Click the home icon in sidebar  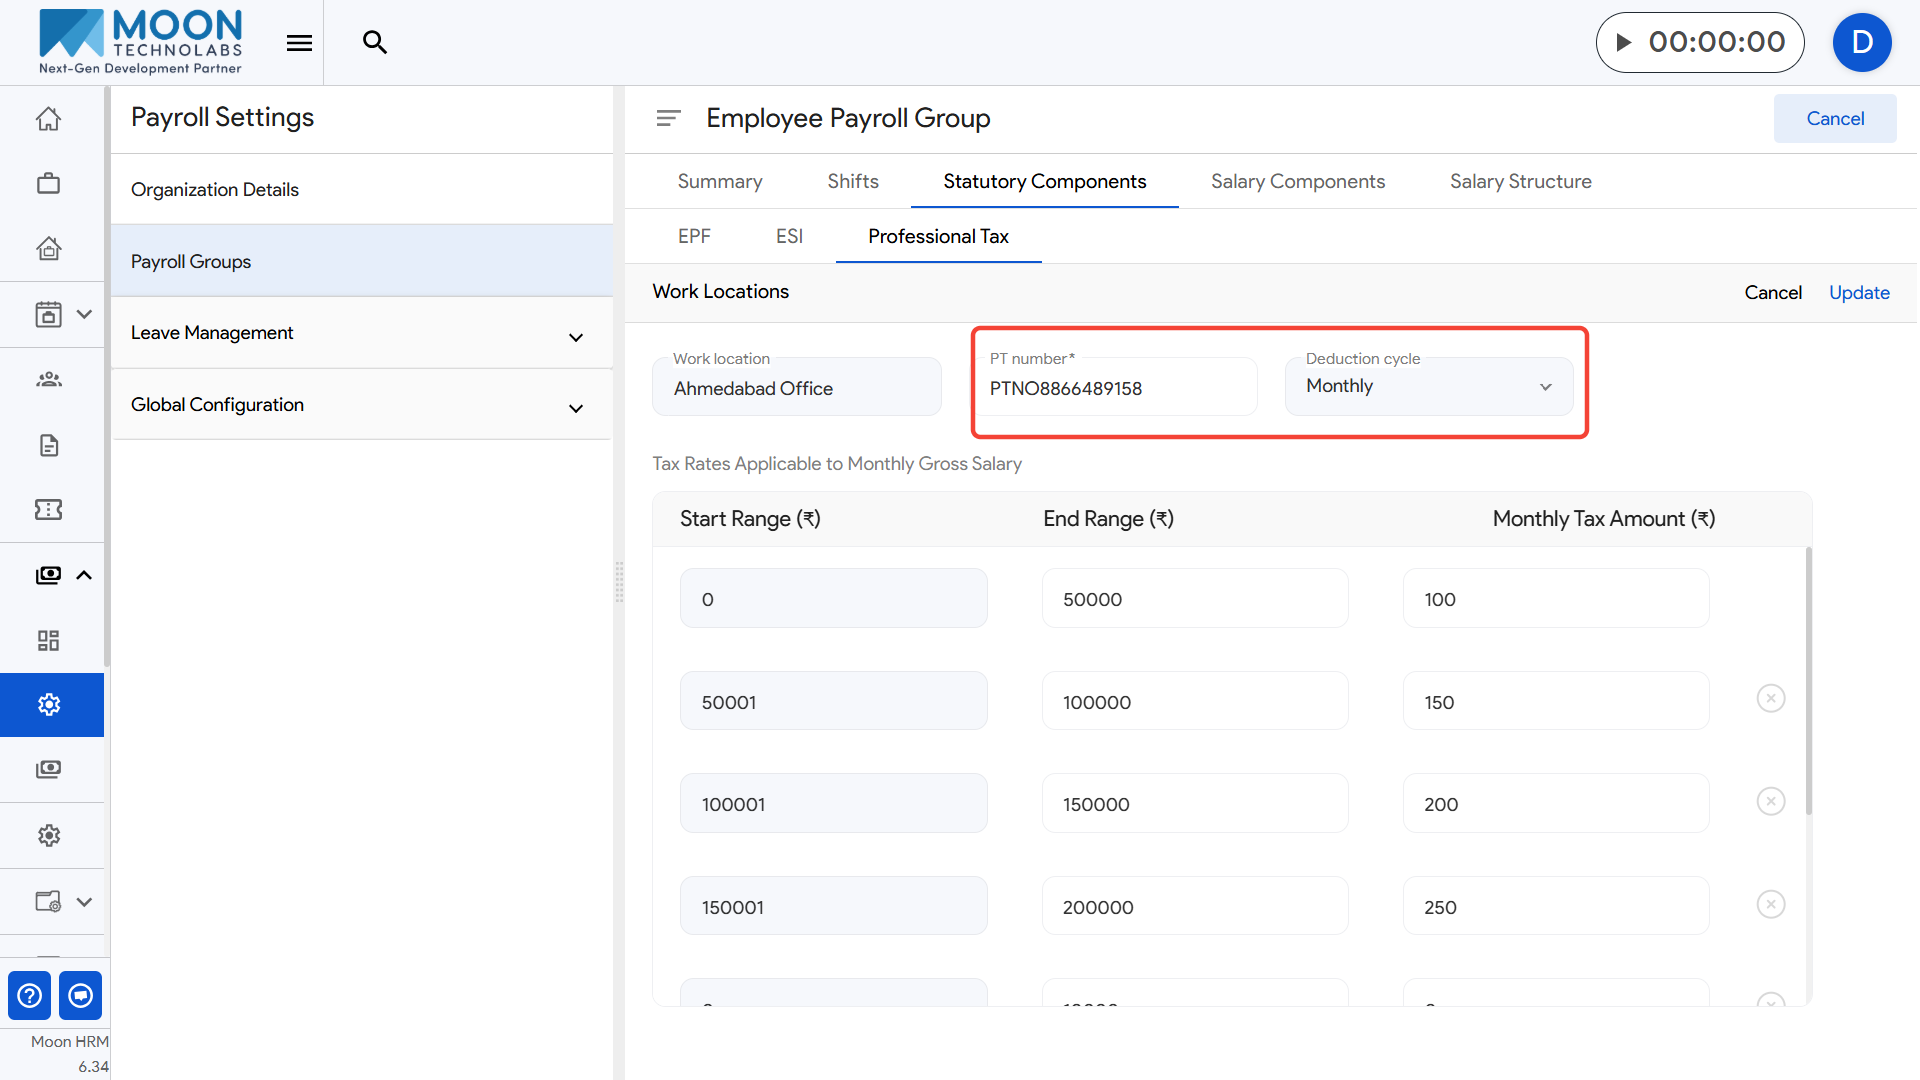48,119
